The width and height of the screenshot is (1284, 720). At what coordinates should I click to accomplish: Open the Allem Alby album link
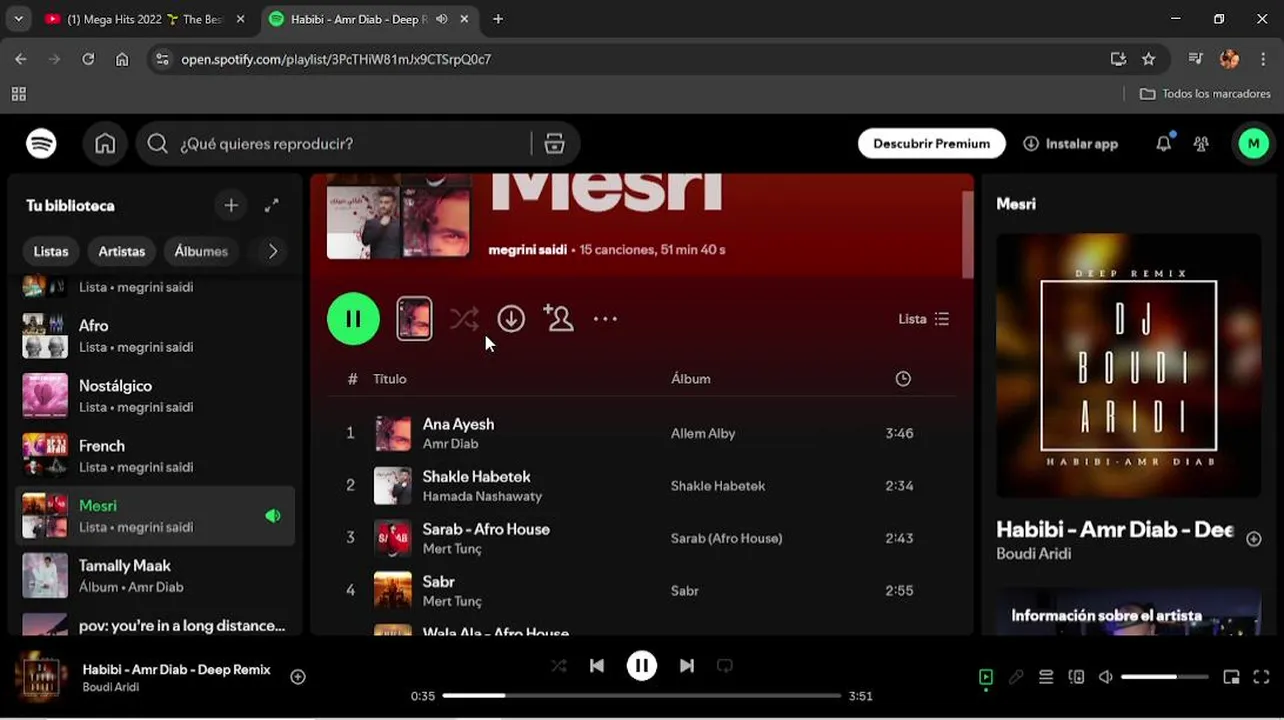[x=703, y=434]
